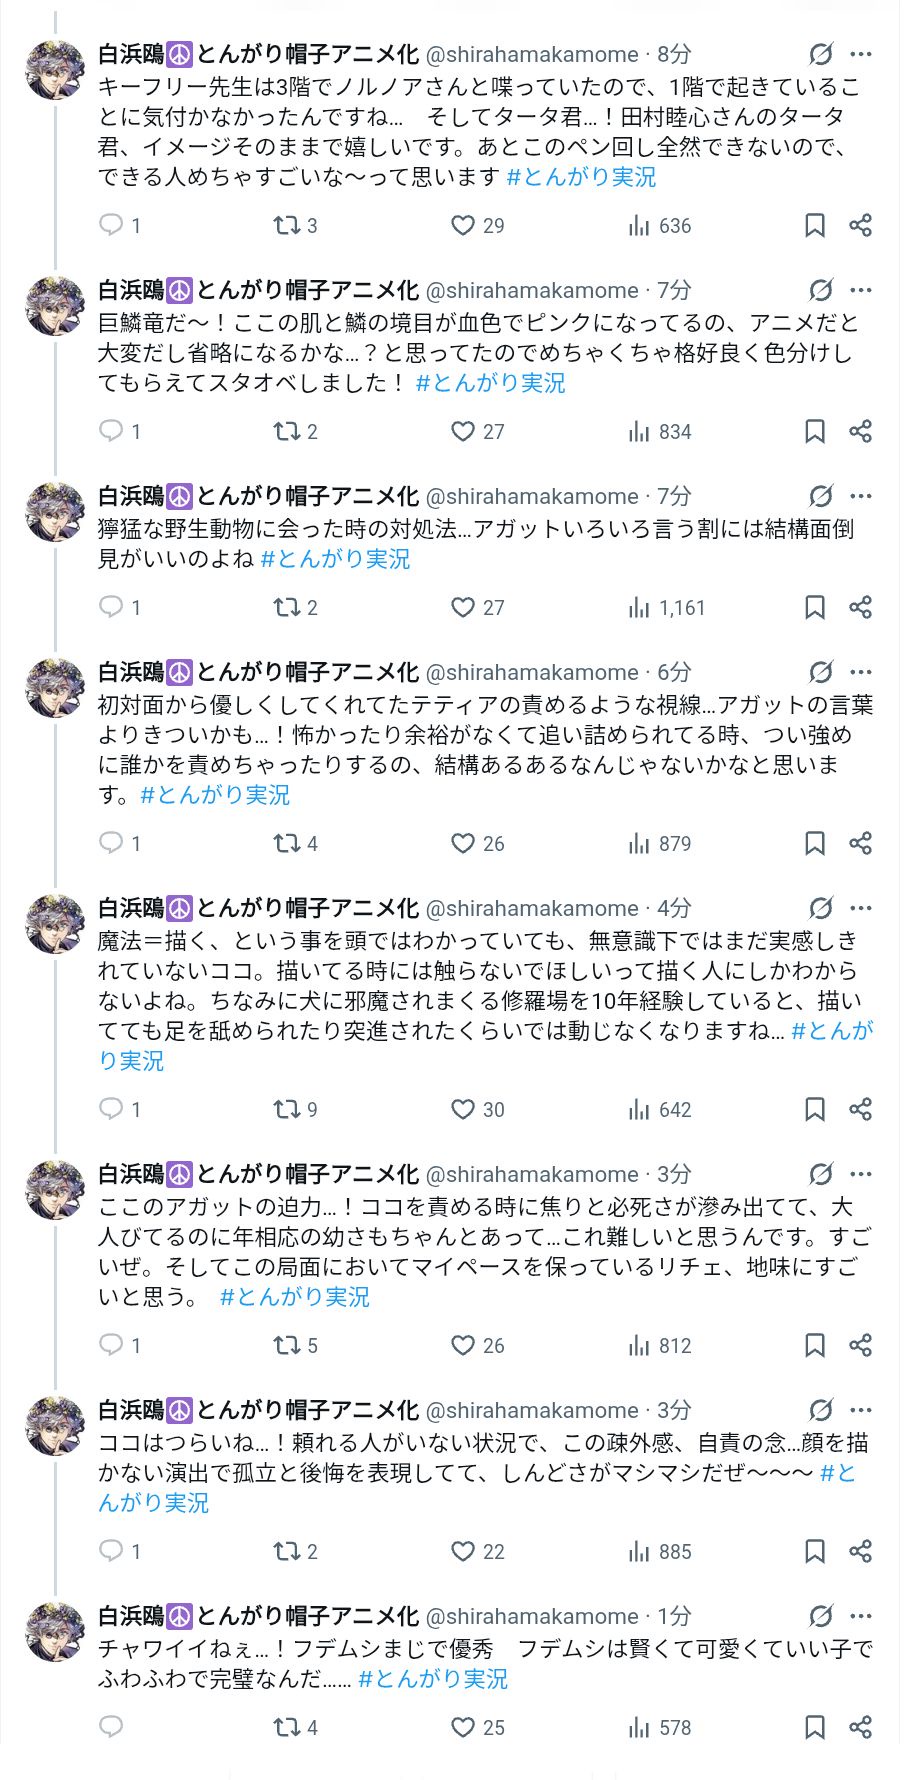The width and height of the screenshot is (906, 1780).
Task: Open profile avatar on 魔法＝描く tweet
Action: (x=55, y=924)
